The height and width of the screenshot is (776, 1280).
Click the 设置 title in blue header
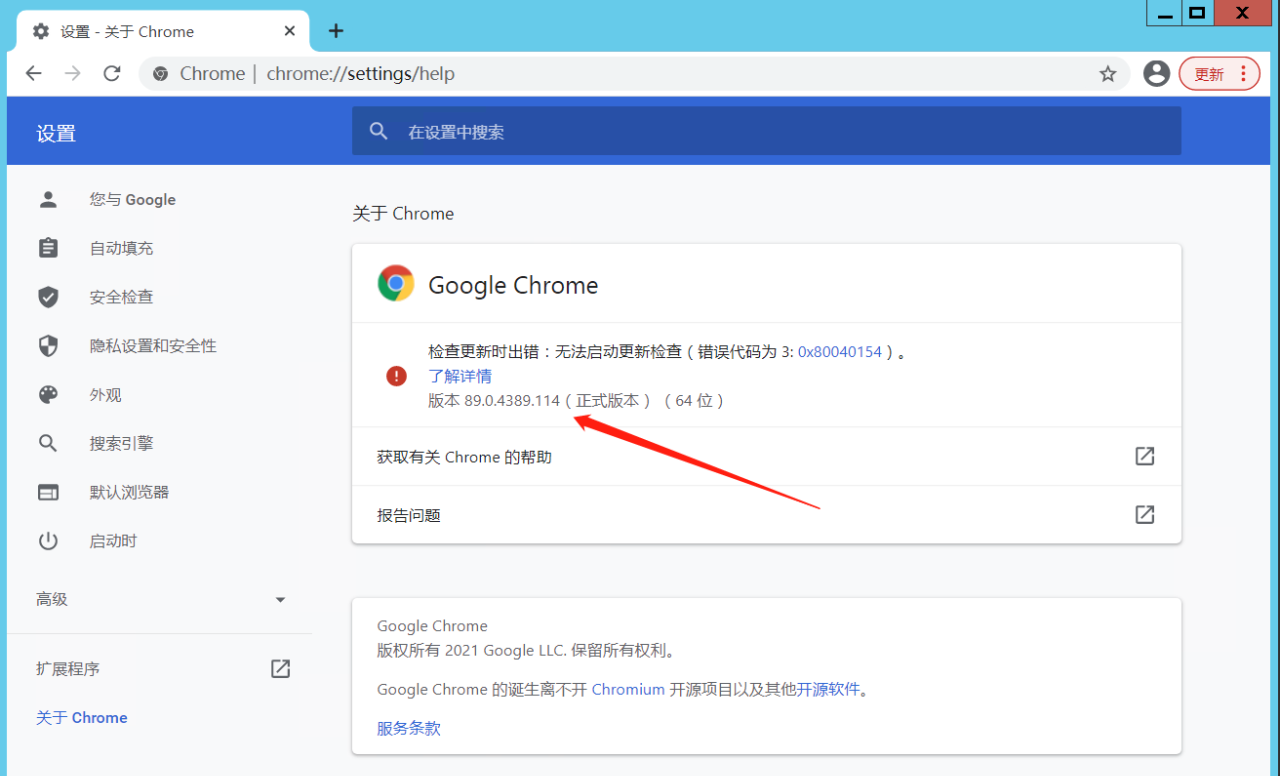coord(56,134)
